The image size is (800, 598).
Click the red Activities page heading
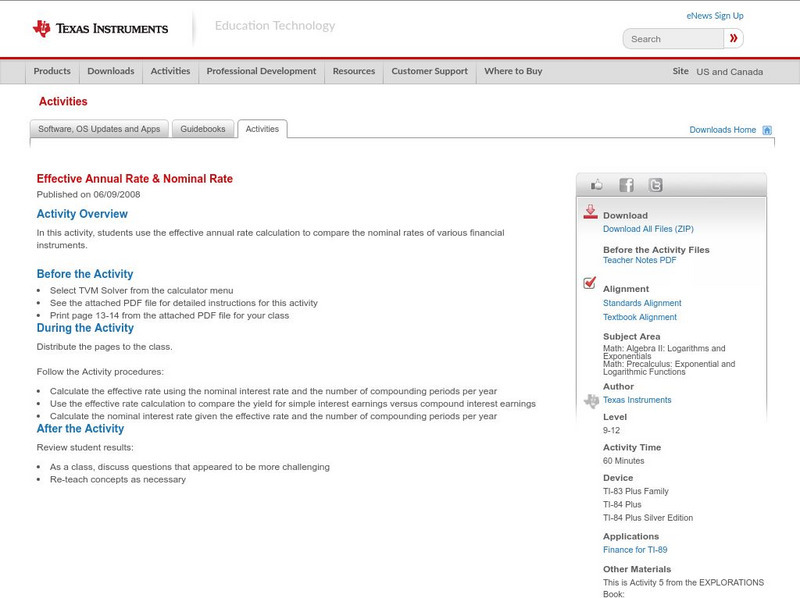tap(63, 102)
